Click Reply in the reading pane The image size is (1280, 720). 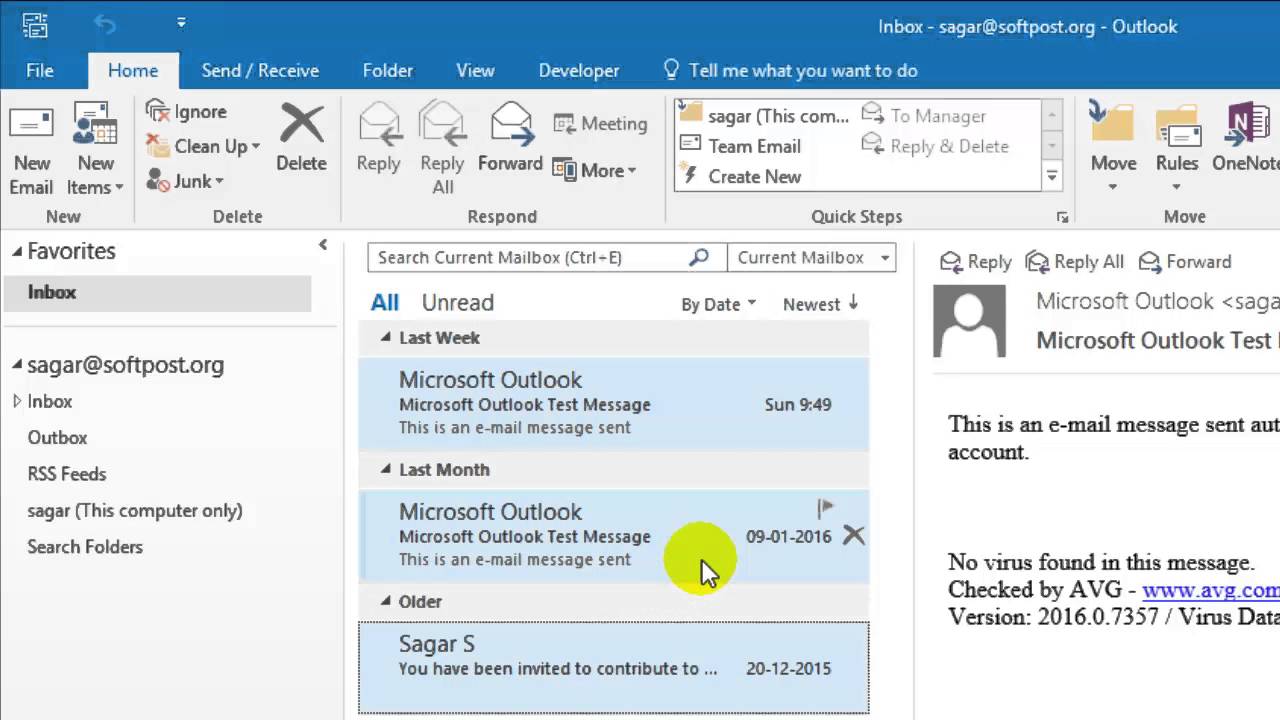pyautogui.click(x=976, y=262)
